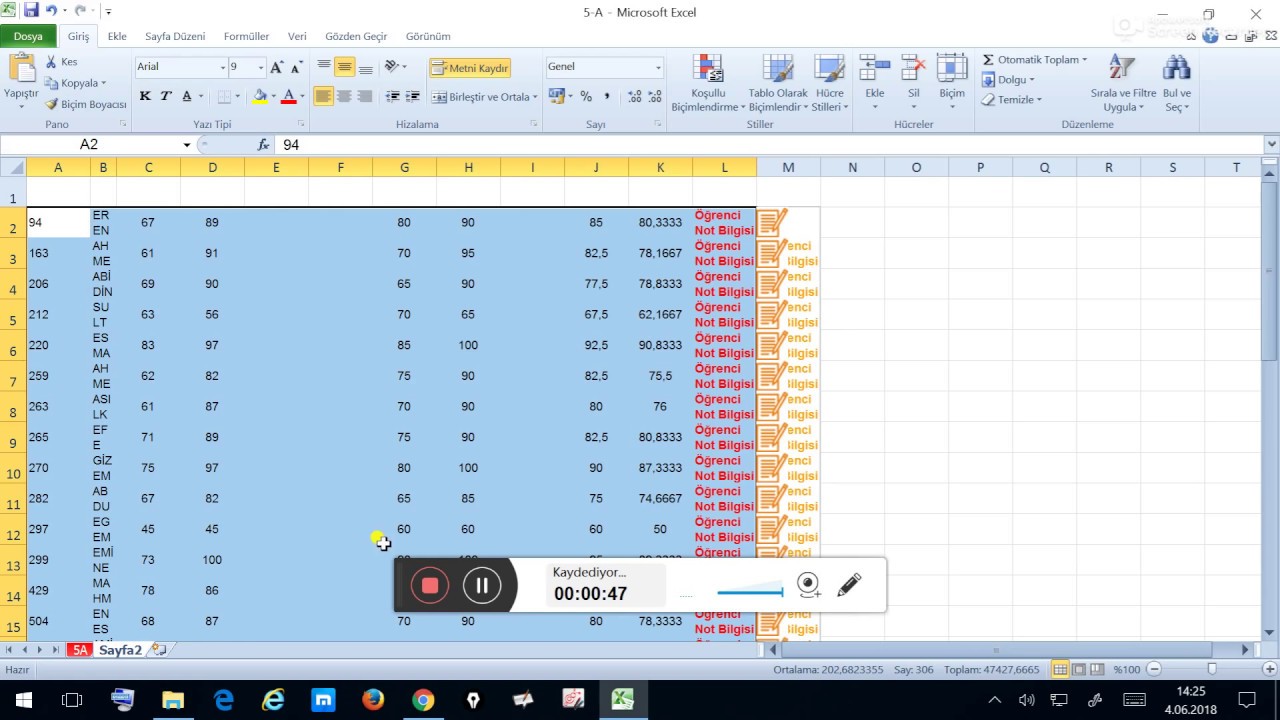Apply percent style to the selection
This screenshot has width=1280, height=720.
[586, 97]
